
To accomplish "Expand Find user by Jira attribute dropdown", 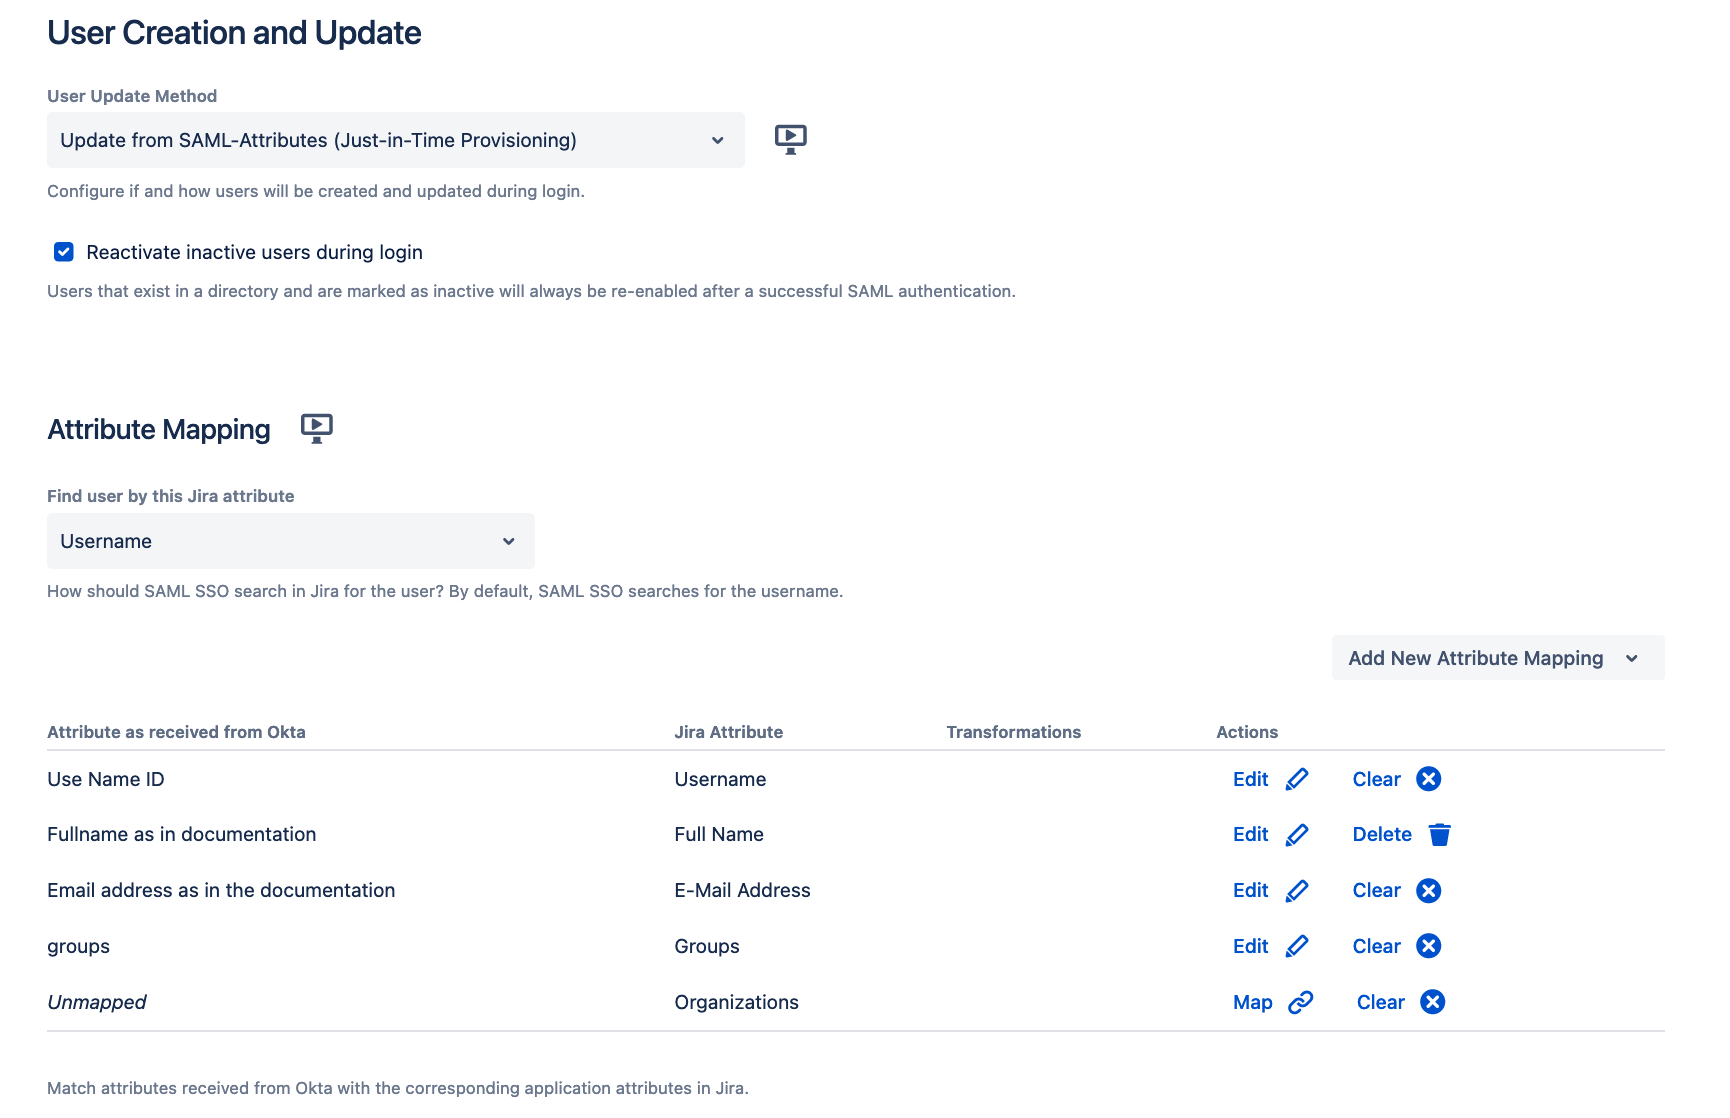I will [x=290, y=541].
